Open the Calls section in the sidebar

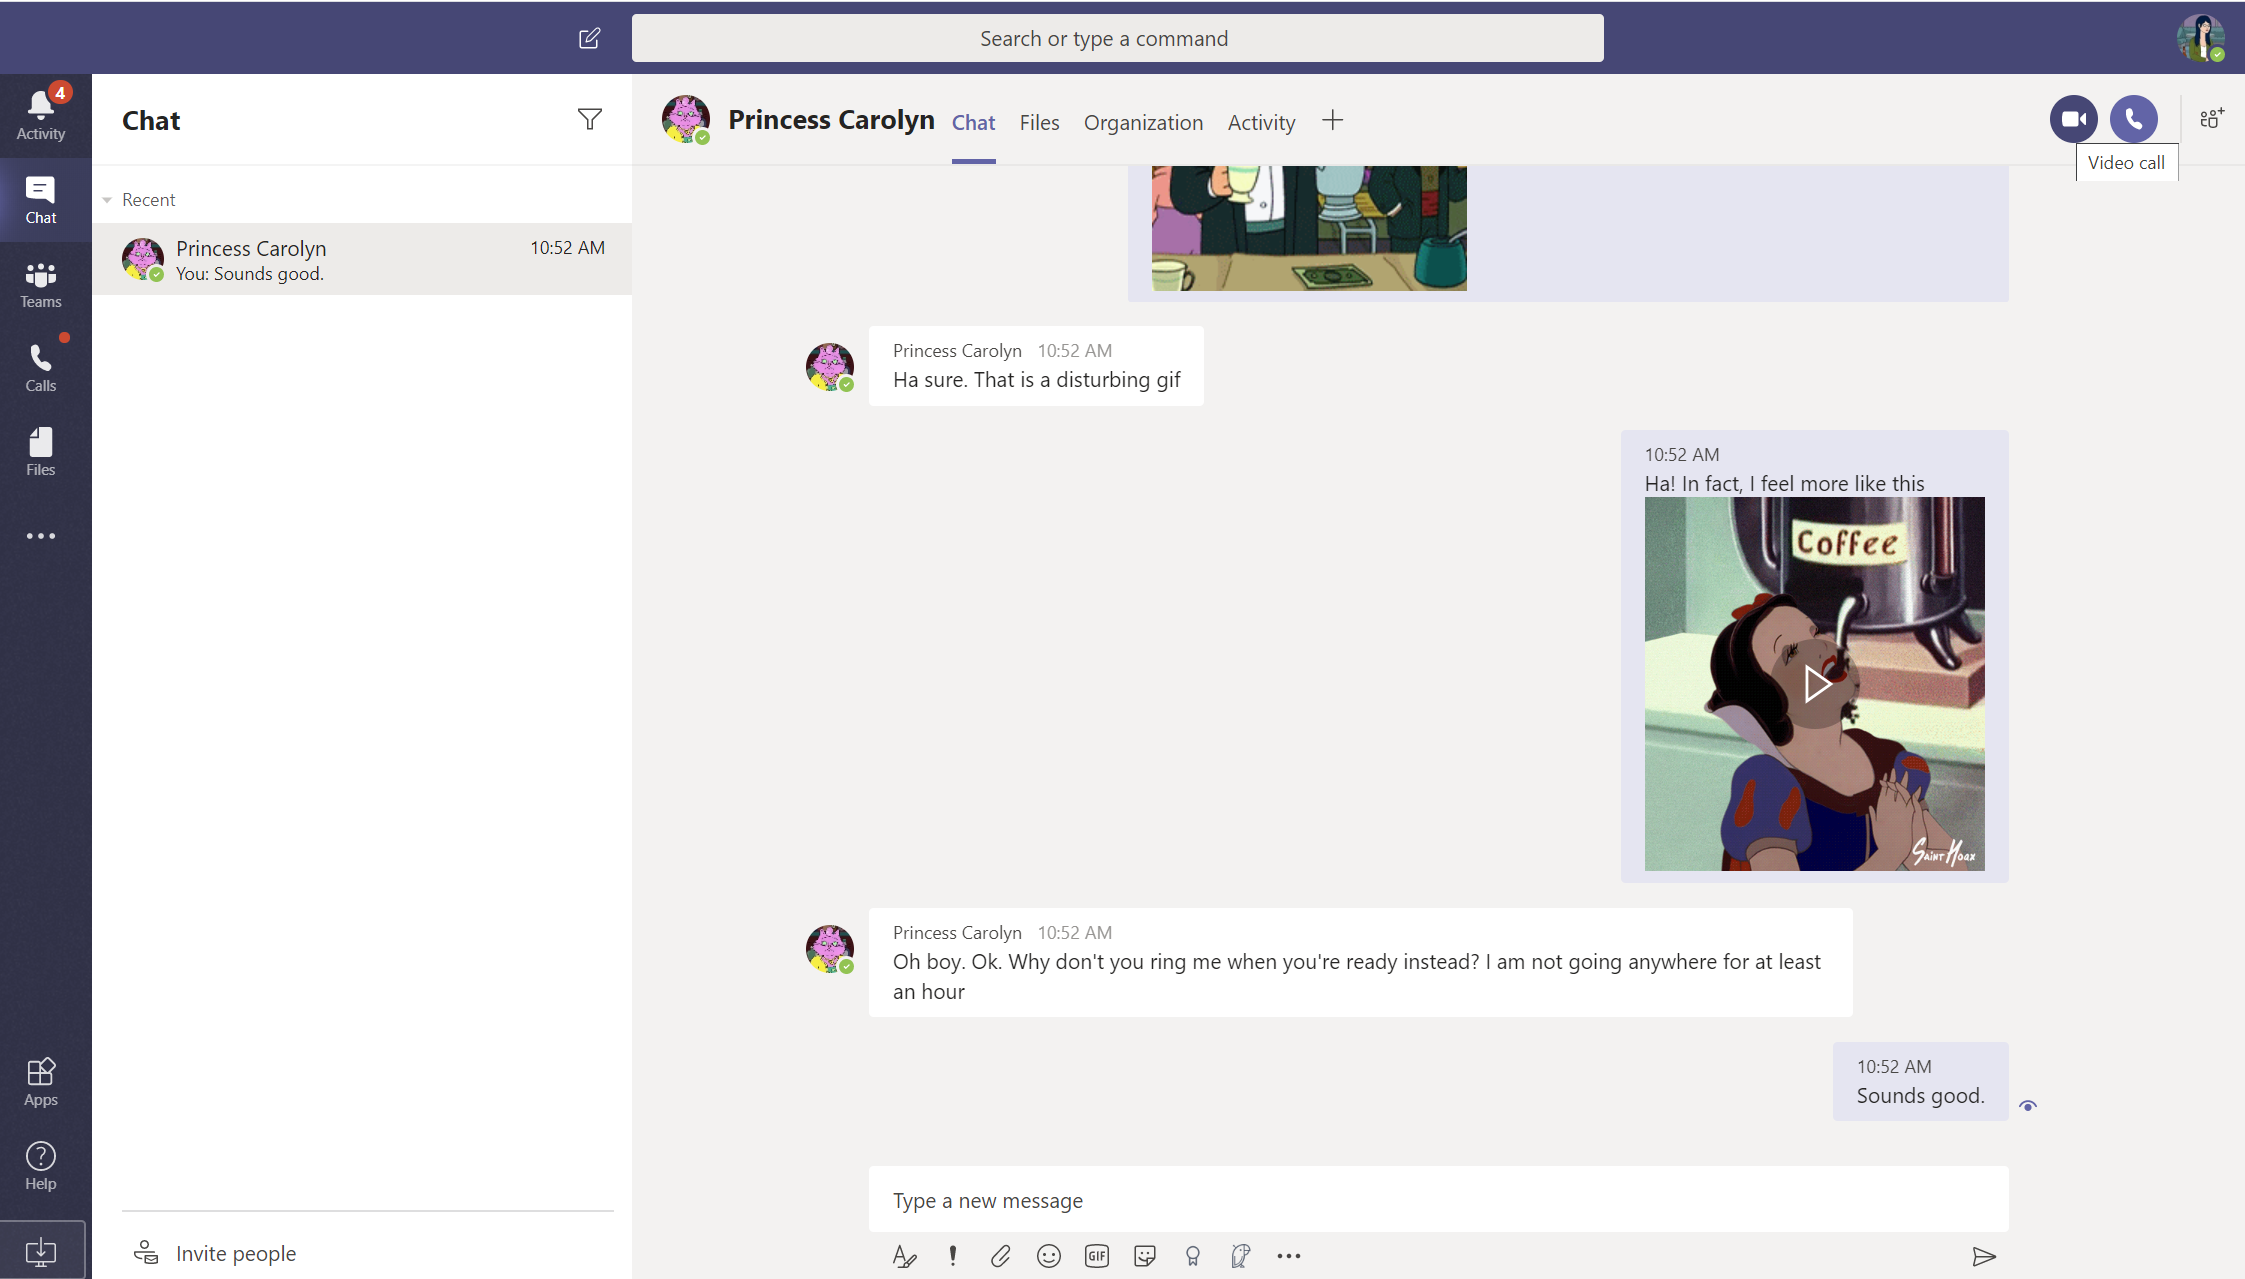point(41,368)
